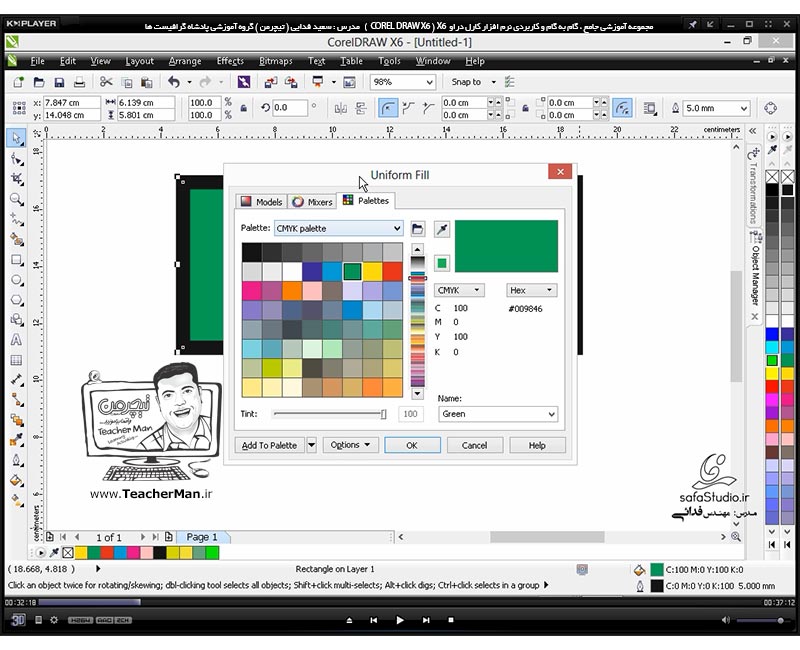Click the x position field 7.847 cm
Screen dimensions: 800x650
[x=71, y=103]
